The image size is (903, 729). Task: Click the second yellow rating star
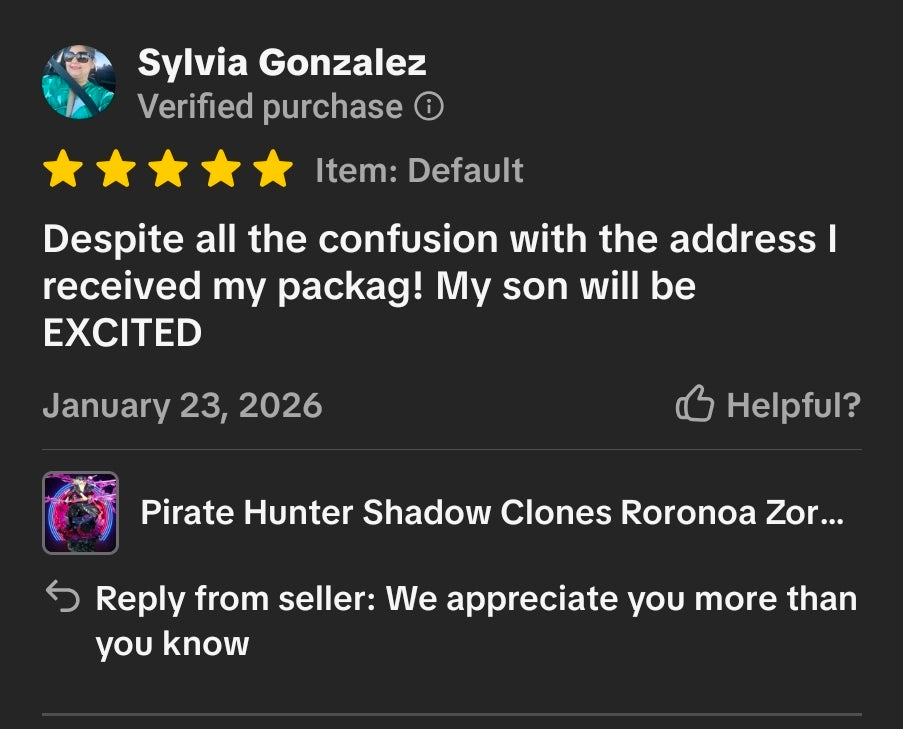[x=115, y=169]
